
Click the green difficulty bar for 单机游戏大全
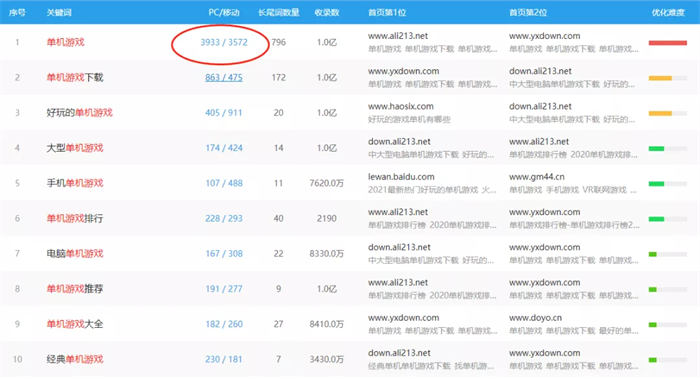[x=653, y=325]
